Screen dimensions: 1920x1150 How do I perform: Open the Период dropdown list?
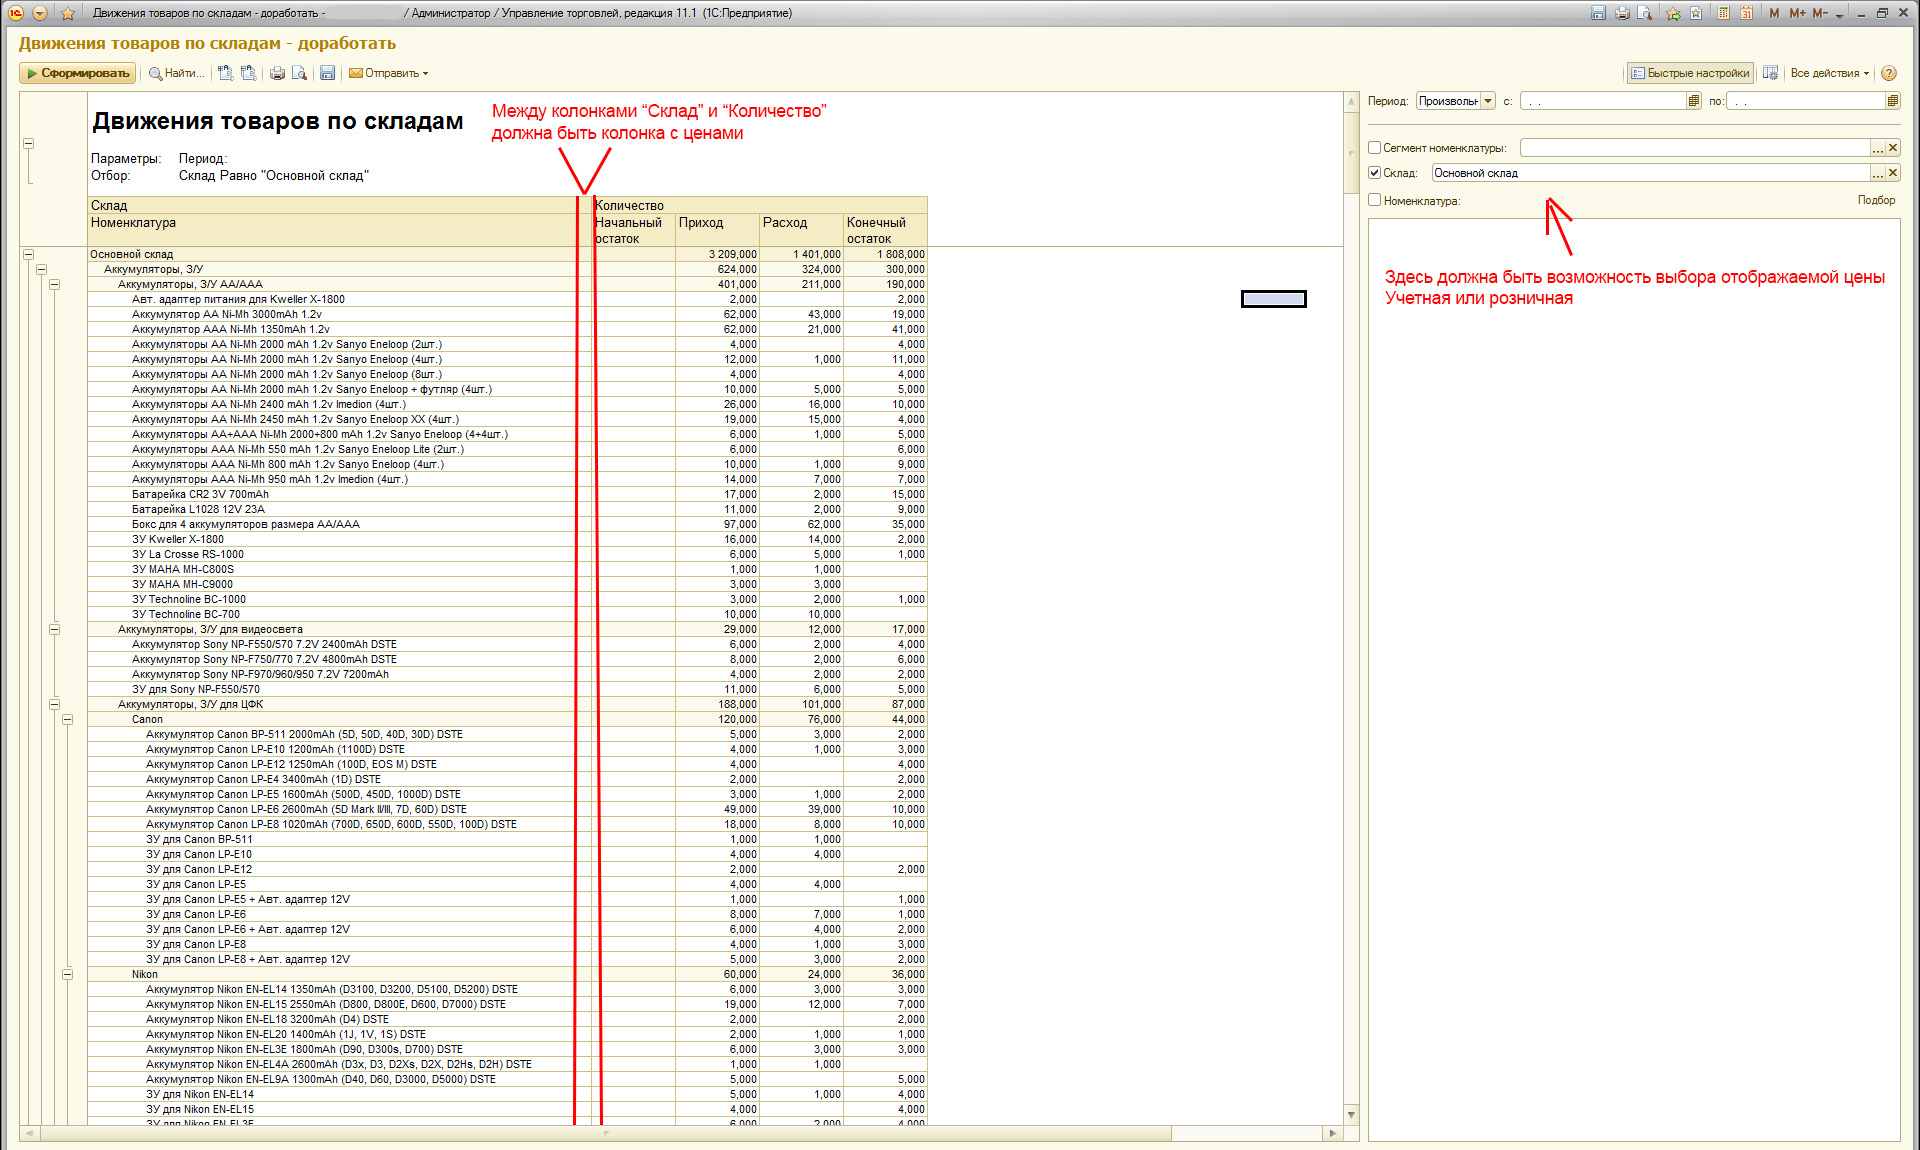[1488, 101]
